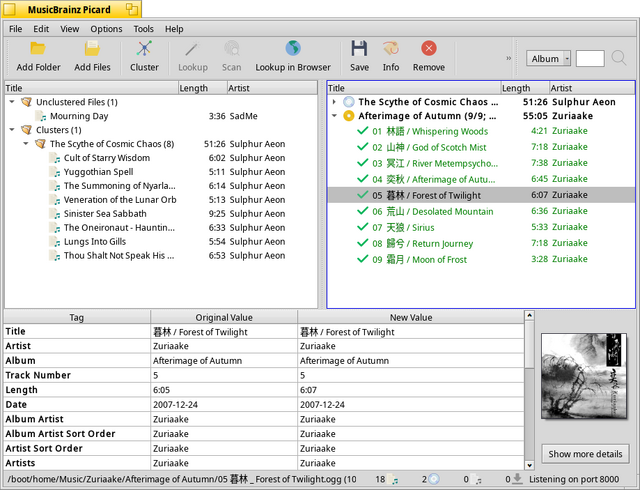Click the New Value column header
This screenshot has height=490, width=640.
411,317
